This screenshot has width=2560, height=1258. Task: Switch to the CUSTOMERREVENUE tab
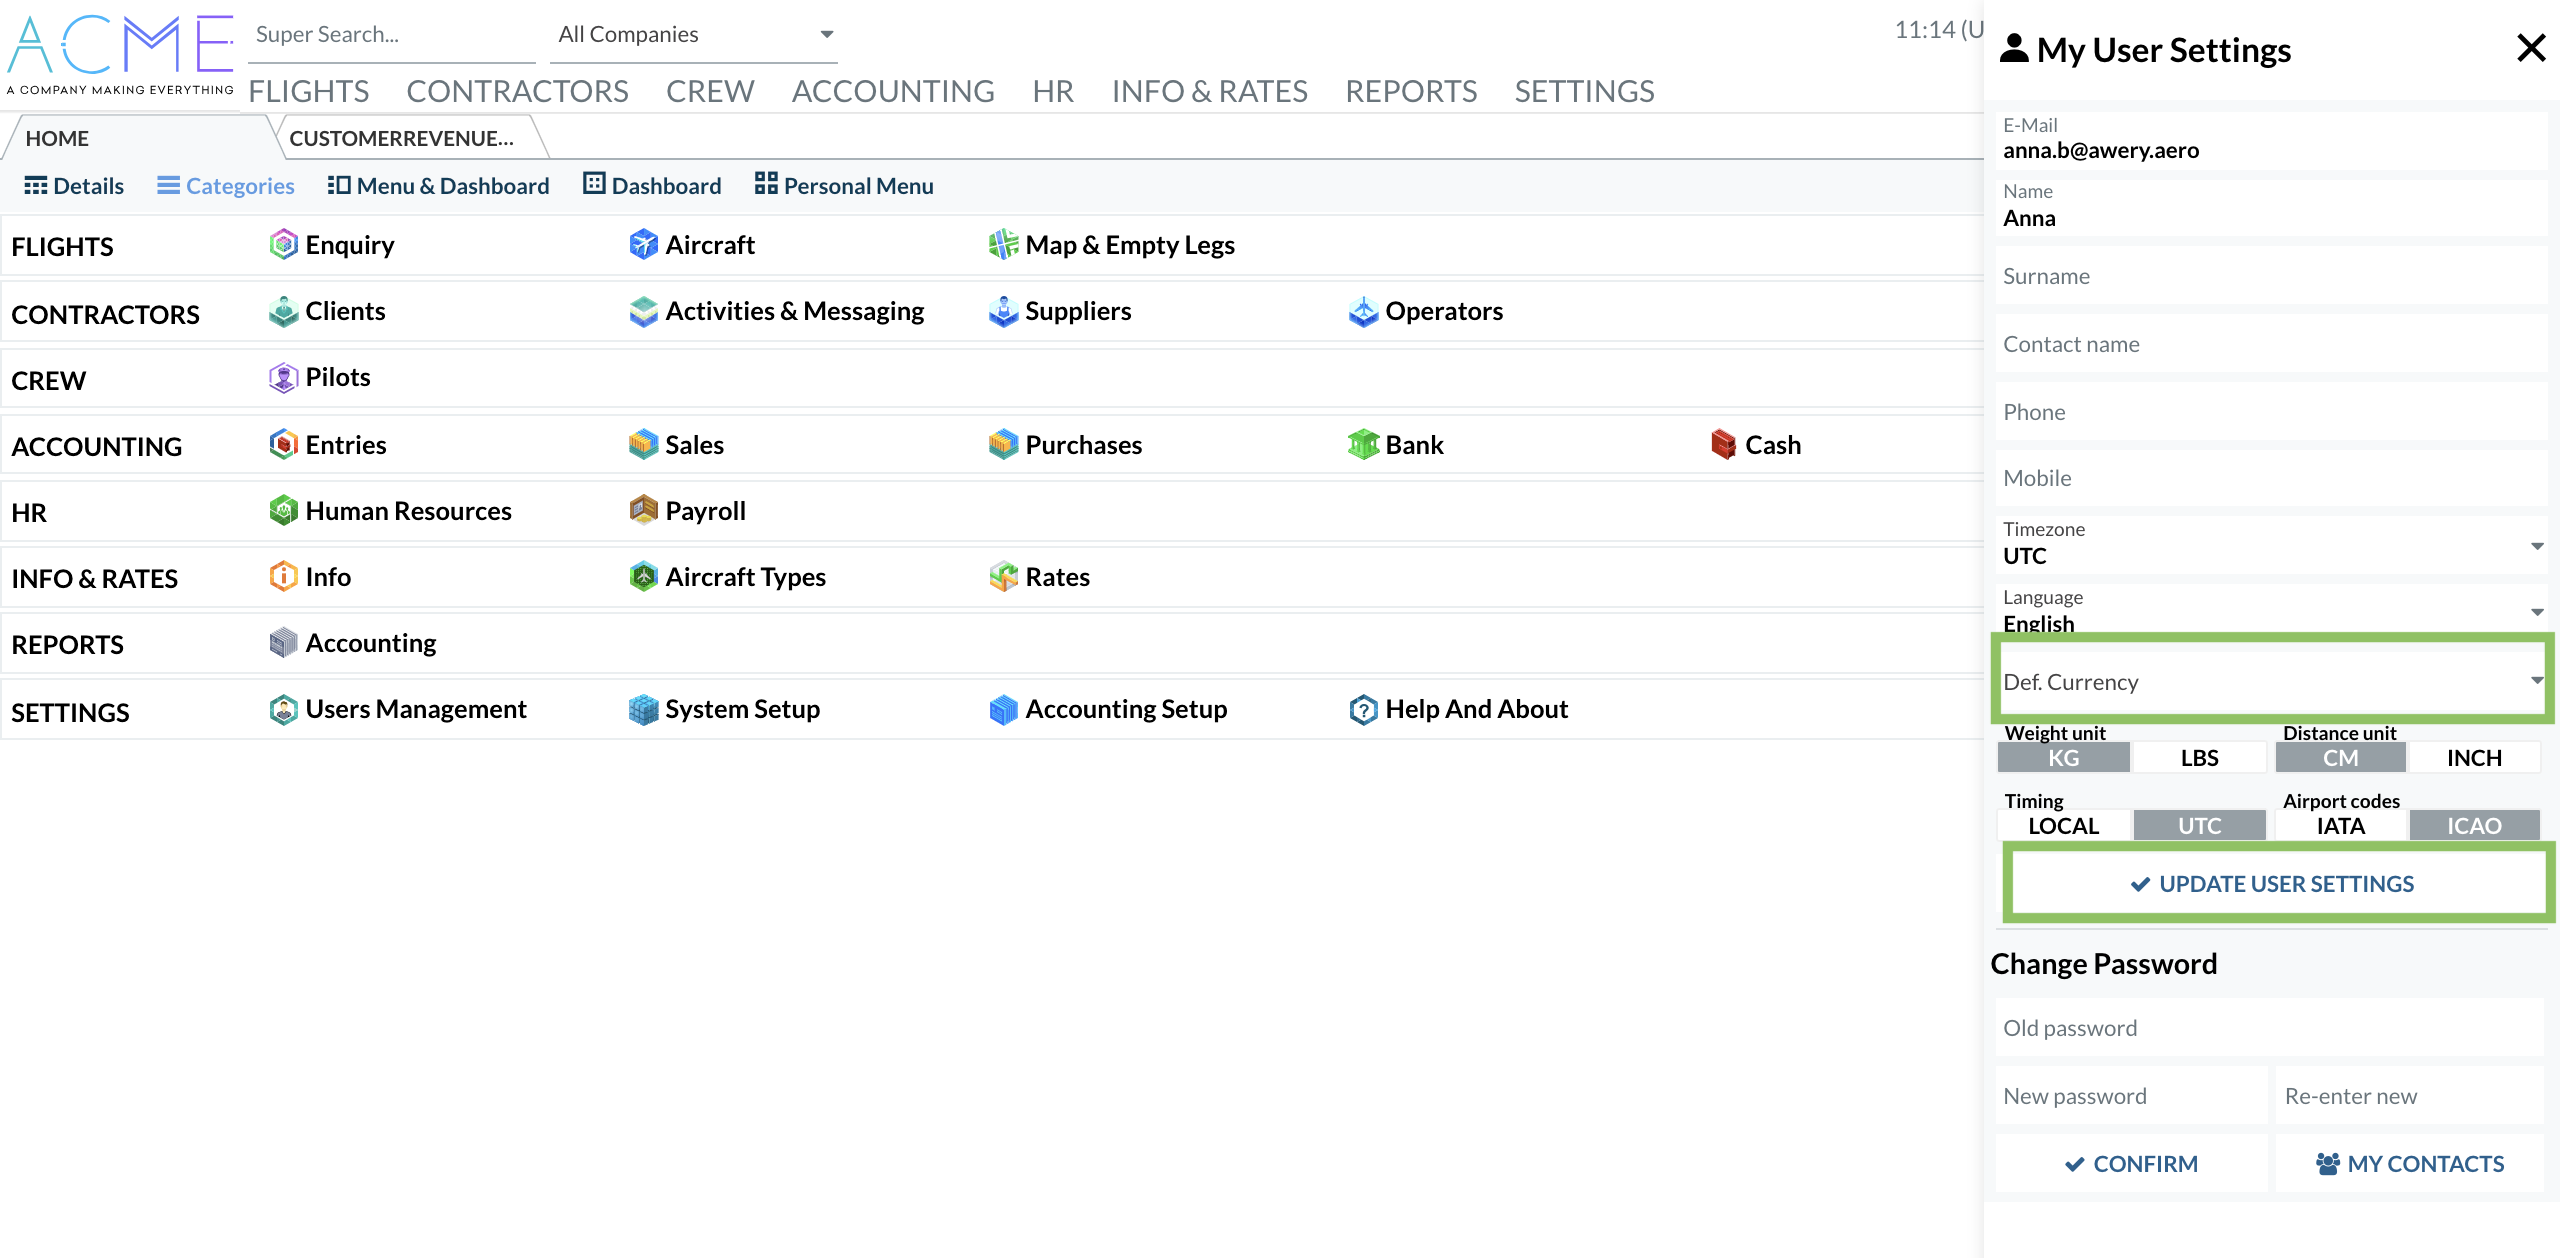click(x=402, y=139)
